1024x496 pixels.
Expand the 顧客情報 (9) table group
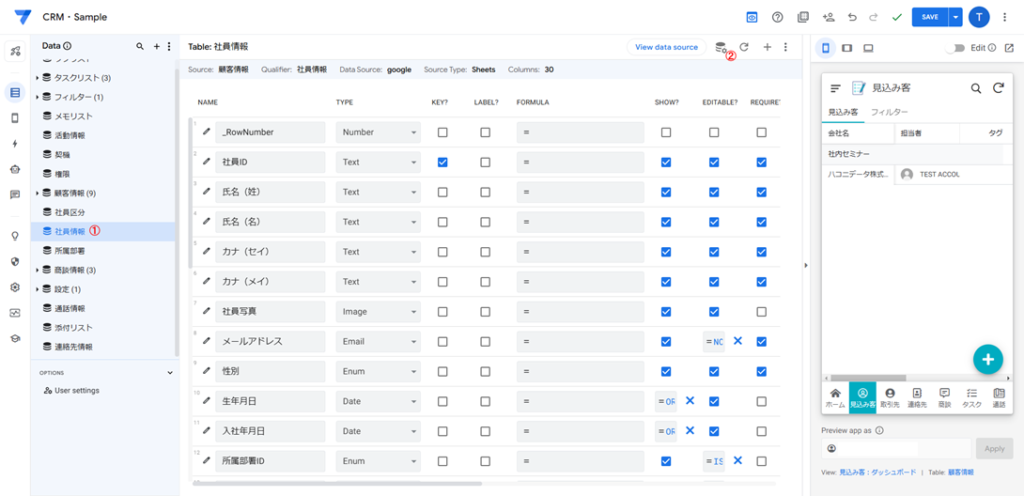click(x=37, y=193)
